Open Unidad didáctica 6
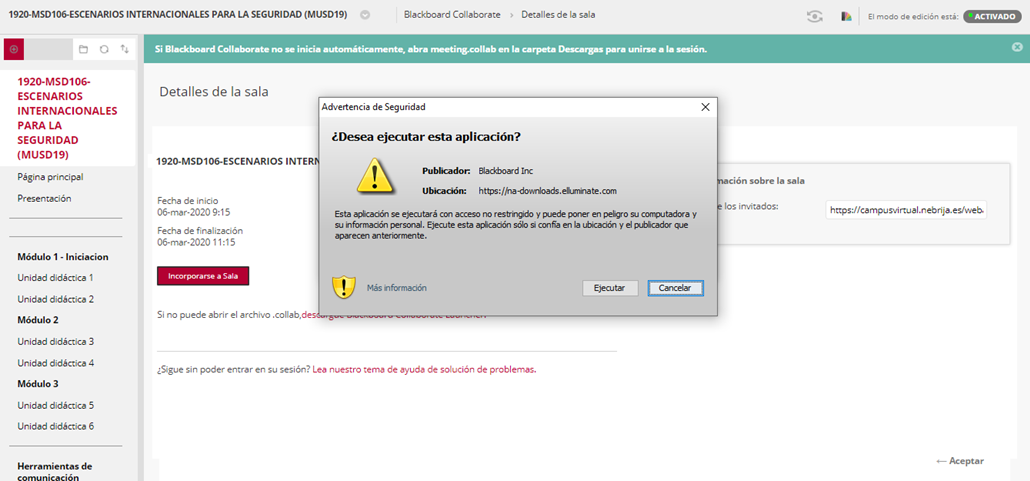Screen dimensions: 1030x481 pyautogui.click(x=56, y=426)
